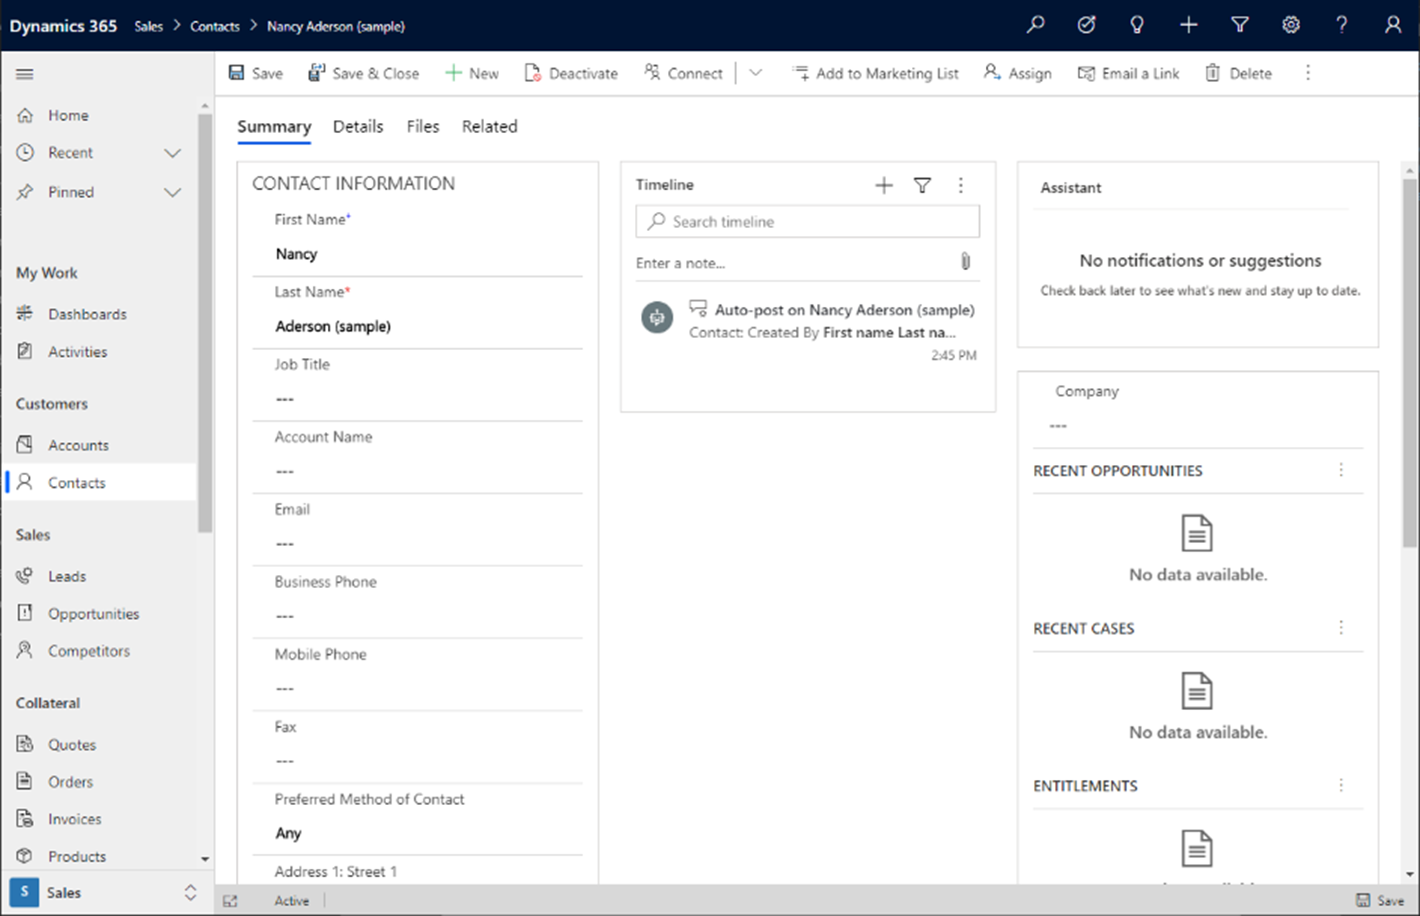Open the relationship insights lightbulb icon
The image size is (1420, 916).
(x=1137, y=24)
